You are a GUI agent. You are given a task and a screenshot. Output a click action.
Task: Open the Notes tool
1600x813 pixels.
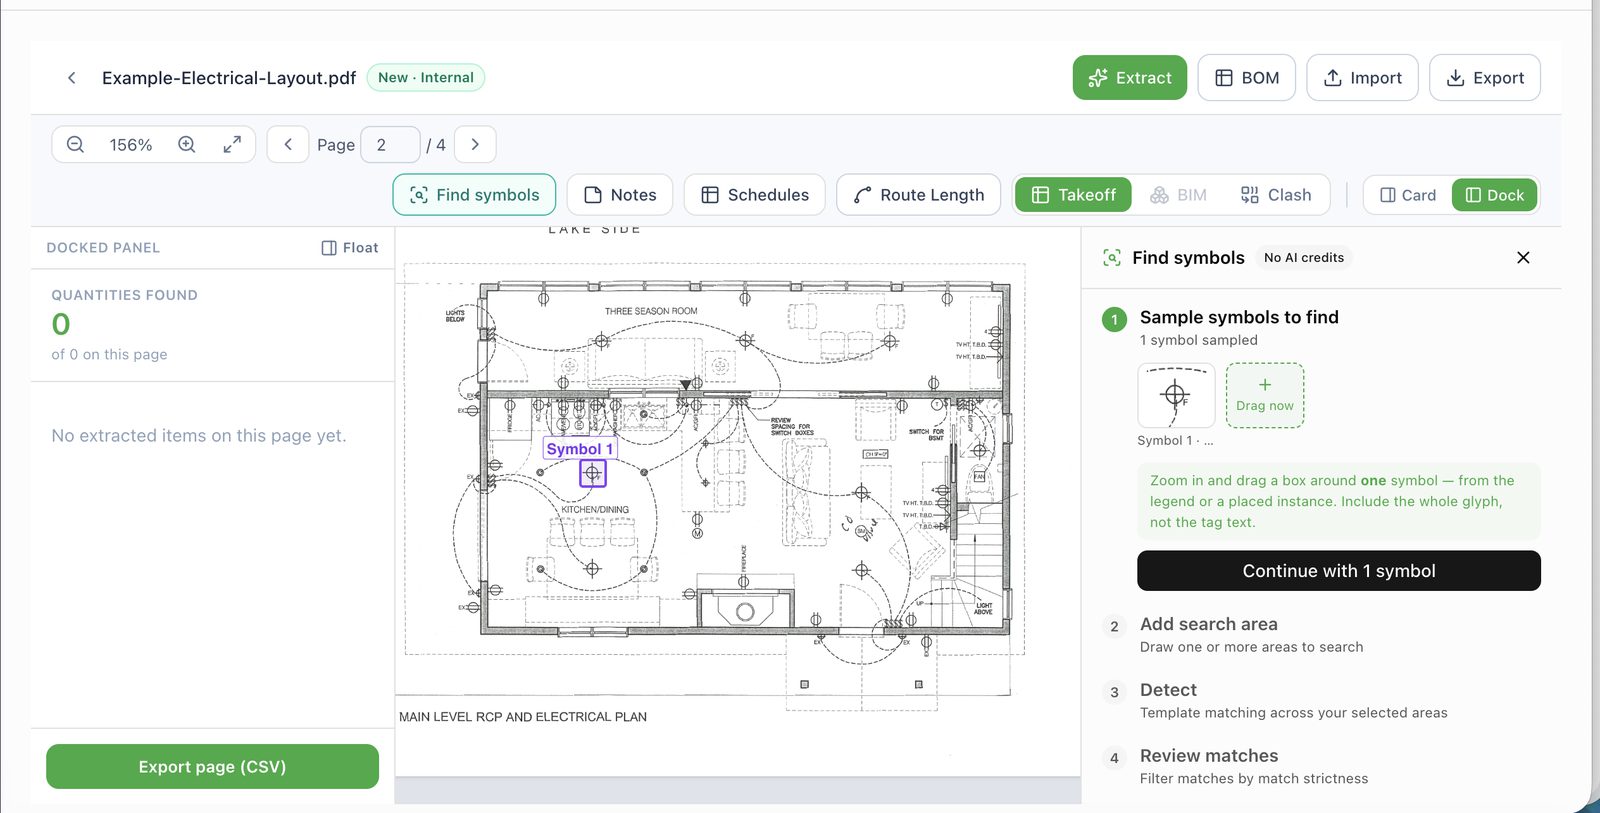pyautogui.click(x=620, y=195)
